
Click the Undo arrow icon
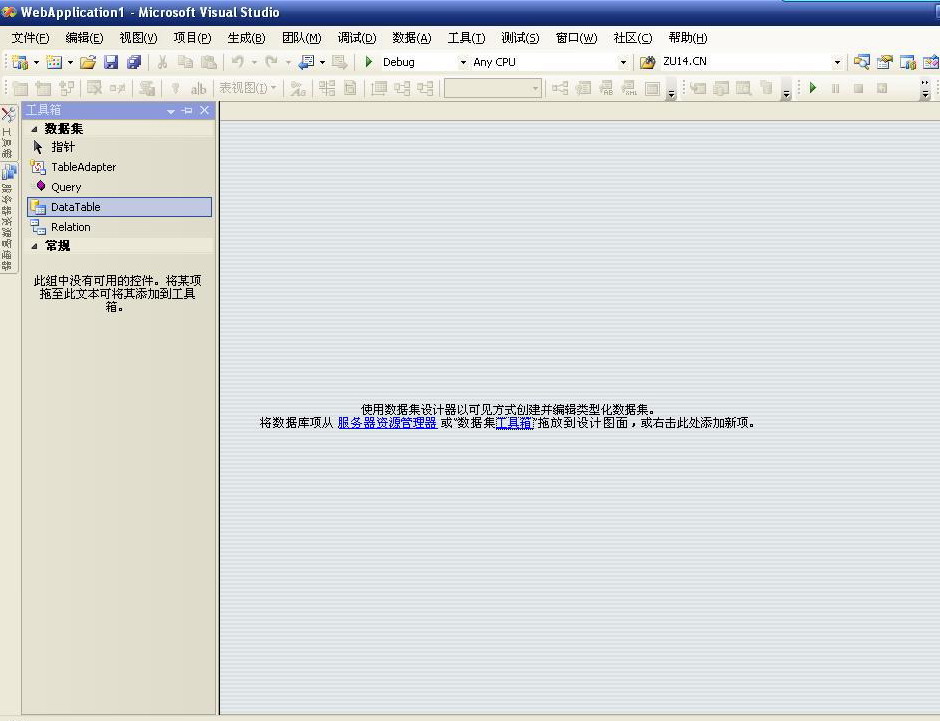tap(238, 62)
